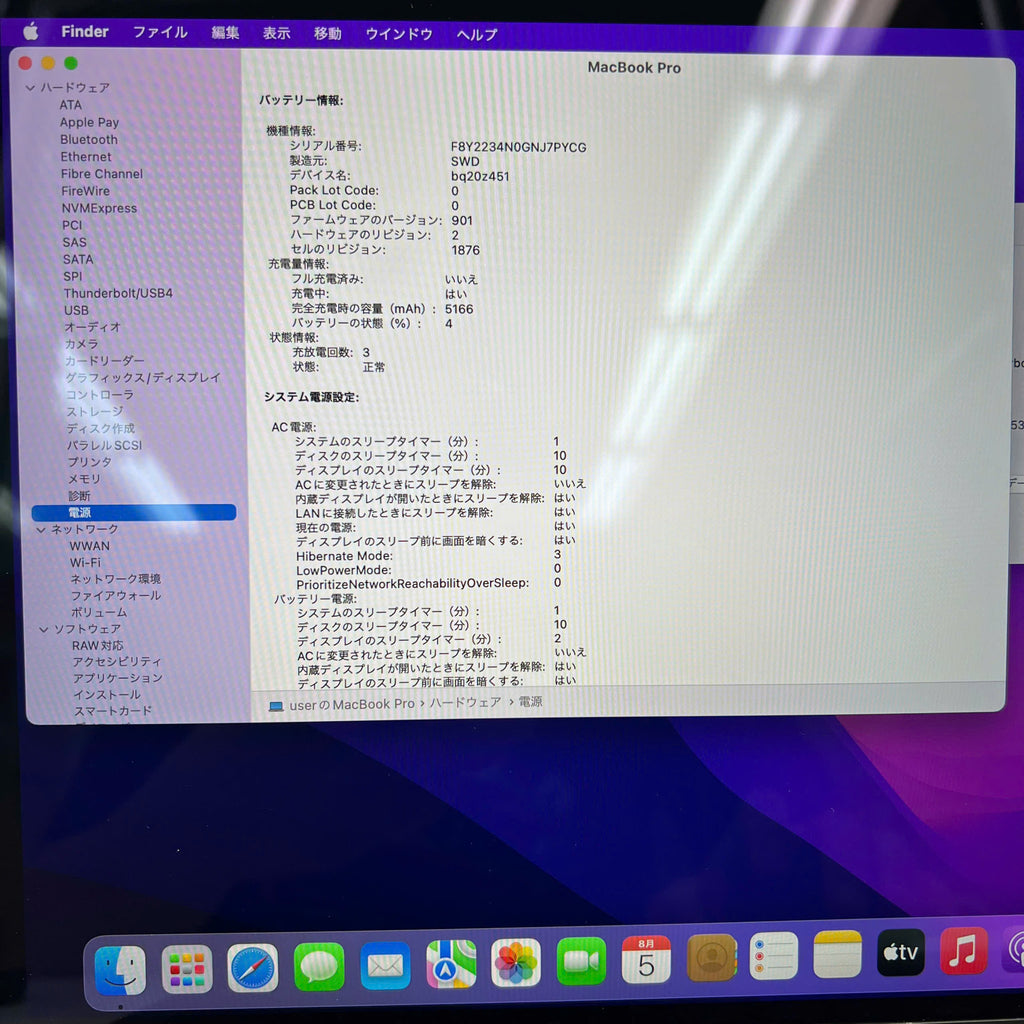Collapse the ハードウェア section
The image size is (1024, 1024).
(30, 87)
